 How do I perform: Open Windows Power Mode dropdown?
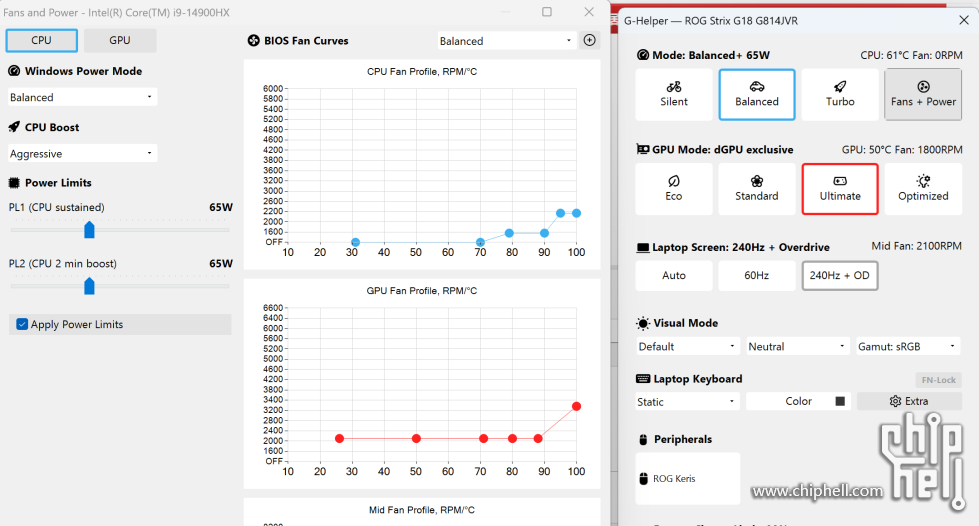click(x=82, y=97)
